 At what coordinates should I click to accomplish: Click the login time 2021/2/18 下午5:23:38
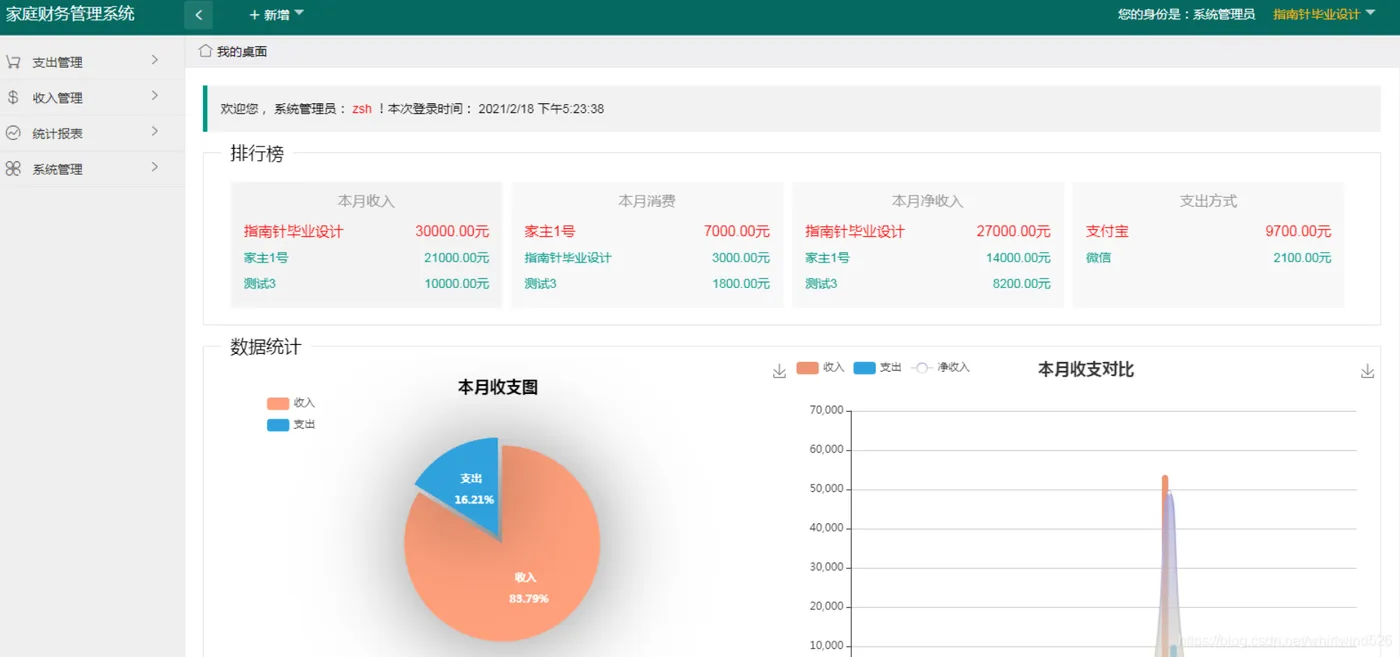point(541,109)
